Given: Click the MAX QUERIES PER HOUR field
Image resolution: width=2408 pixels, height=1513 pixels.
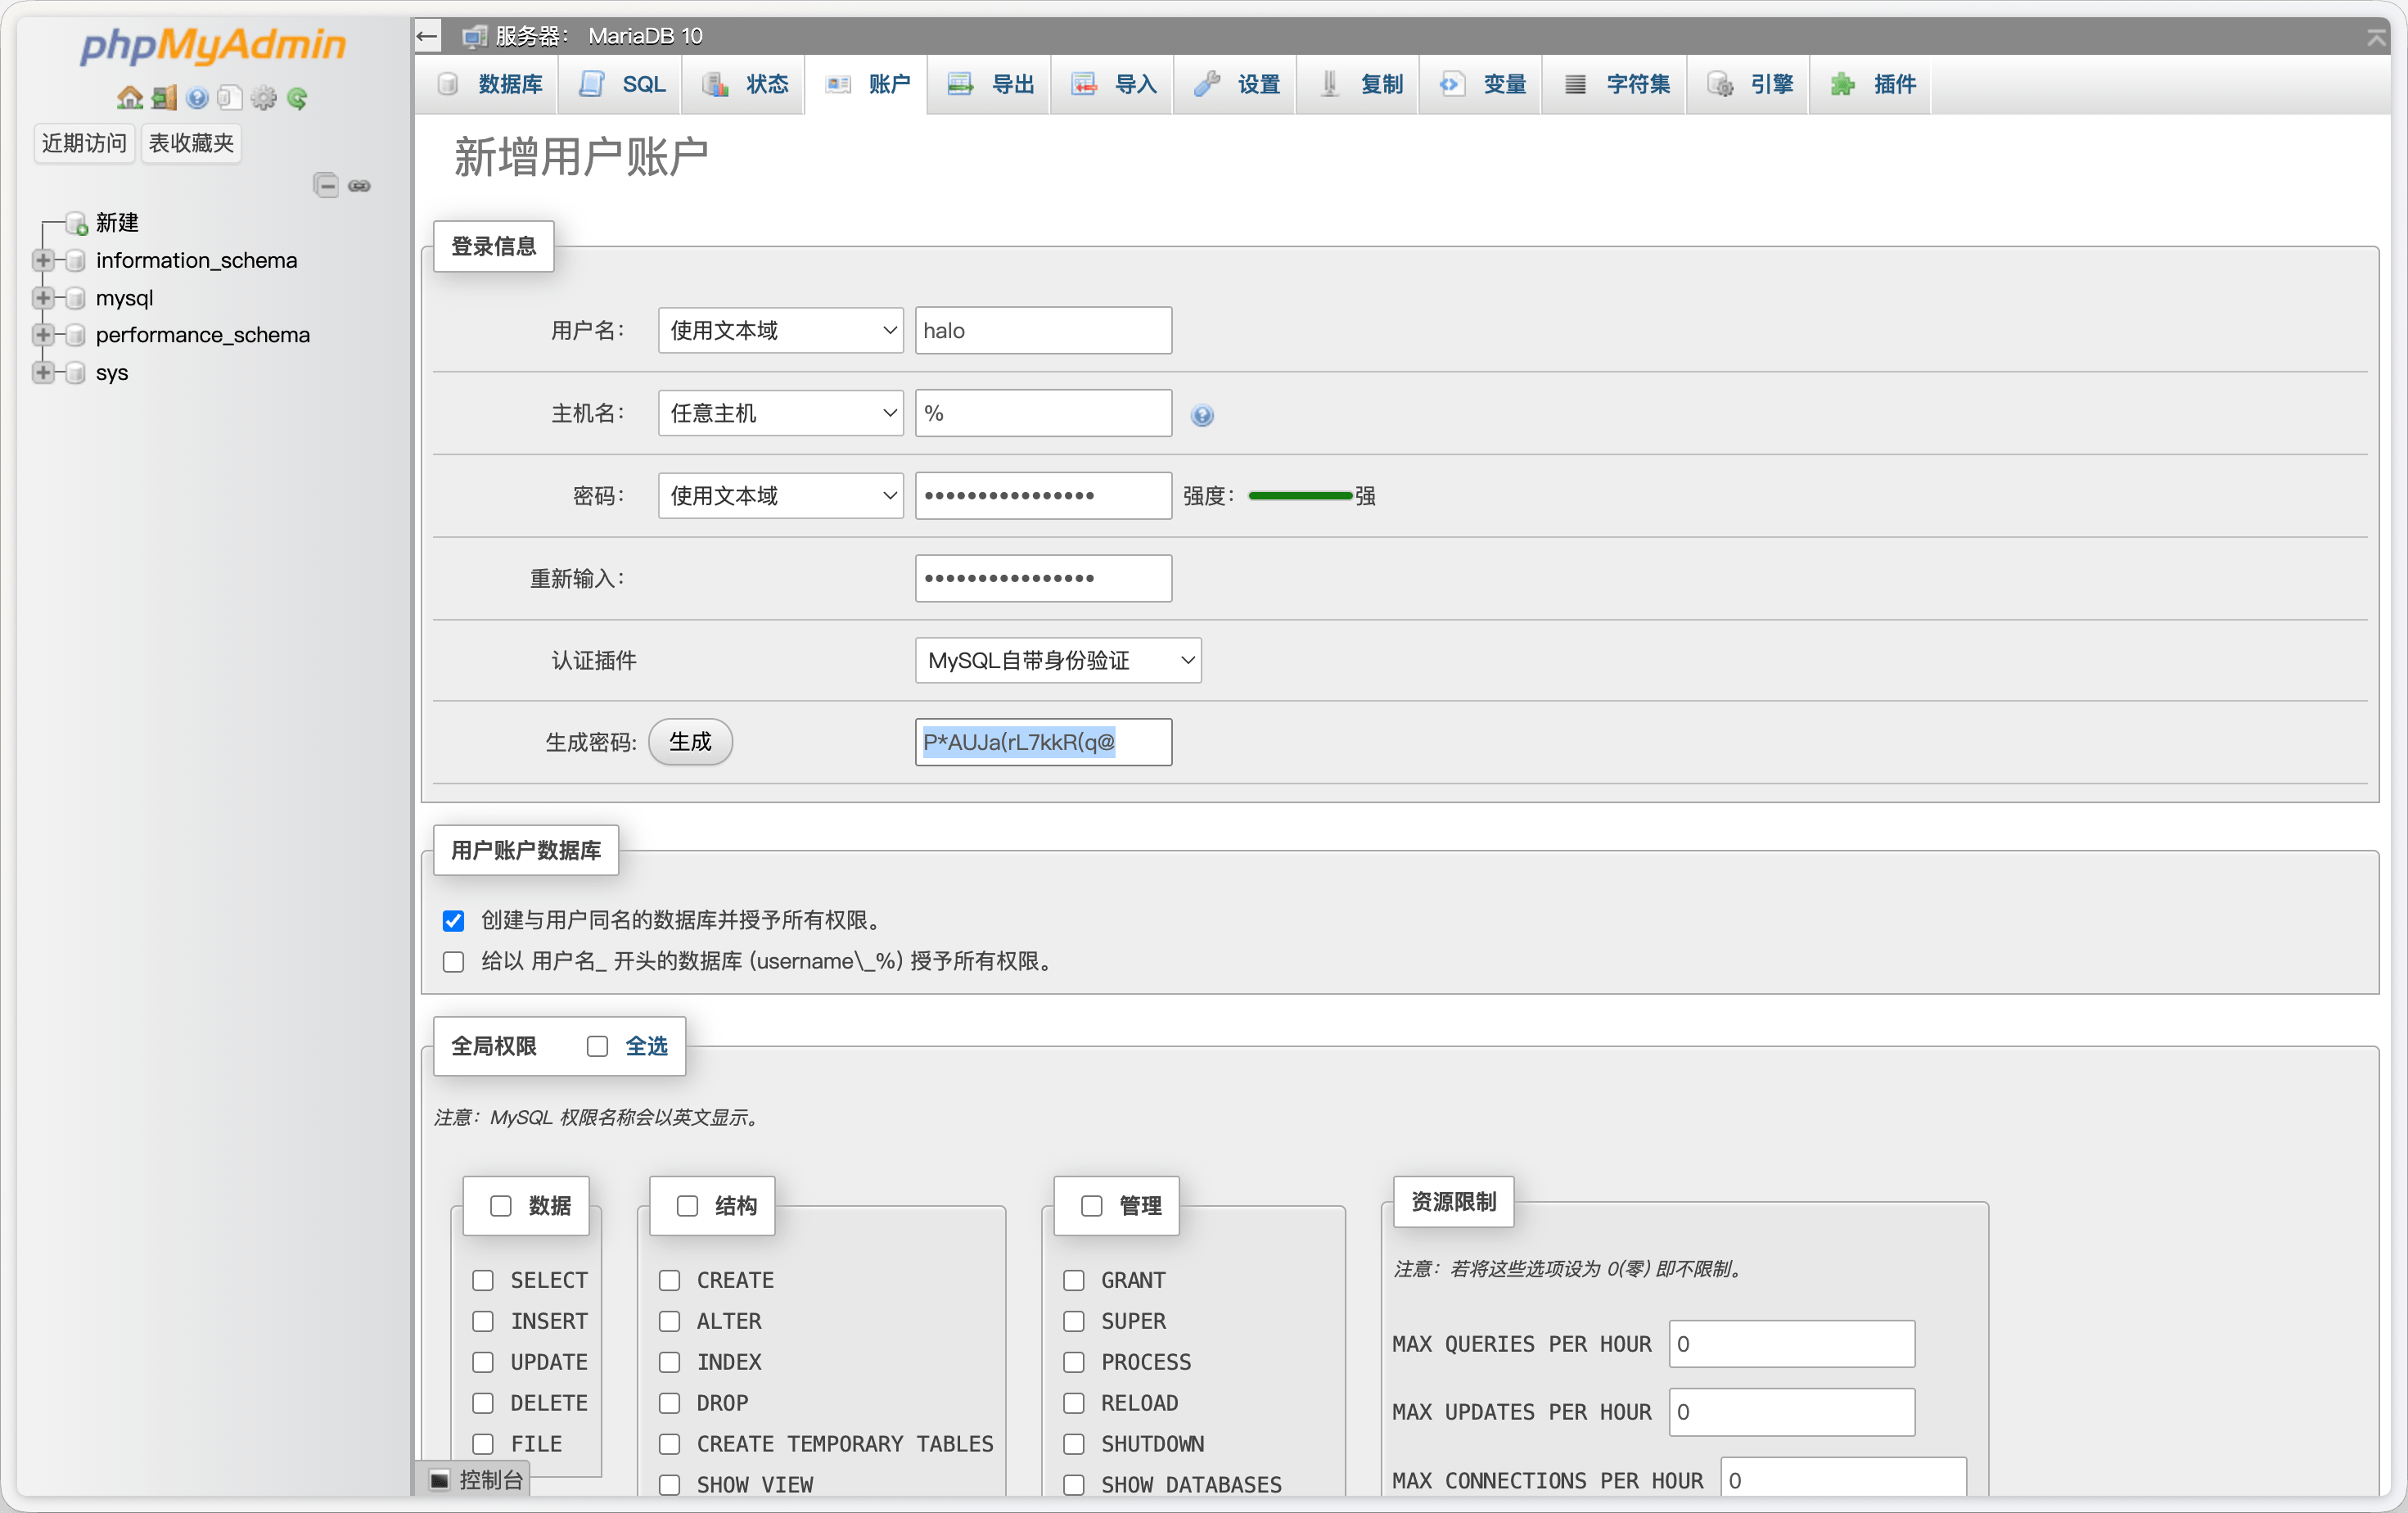Looking at the screenshot, I should click(1792, 1344).
